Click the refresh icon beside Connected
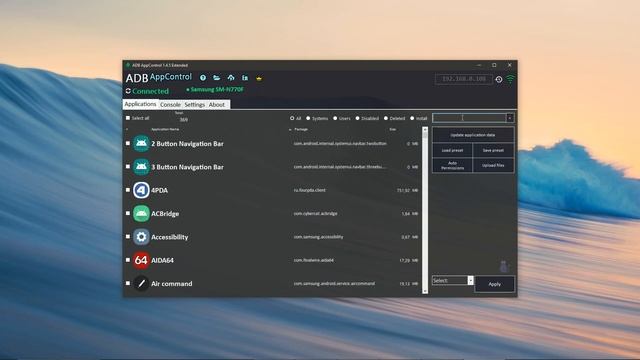 pyautogui.click(x=128, y=91)
